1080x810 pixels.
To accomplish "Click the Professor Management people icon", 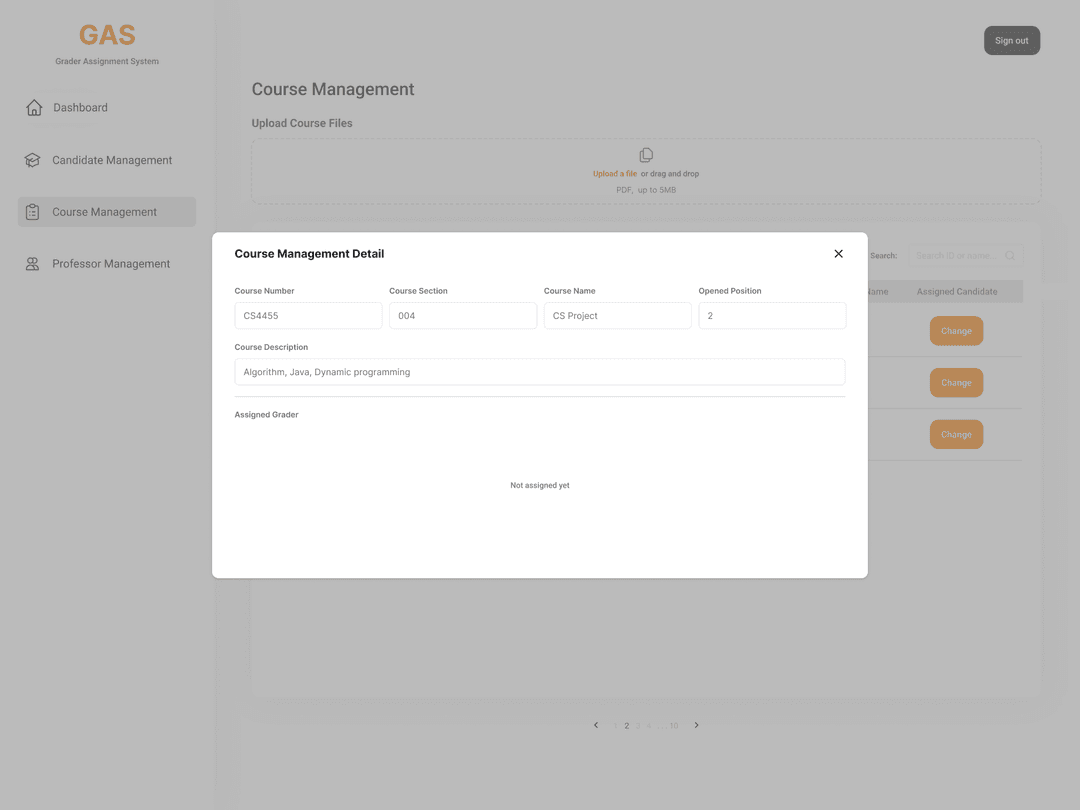I will tap(32, 263).
